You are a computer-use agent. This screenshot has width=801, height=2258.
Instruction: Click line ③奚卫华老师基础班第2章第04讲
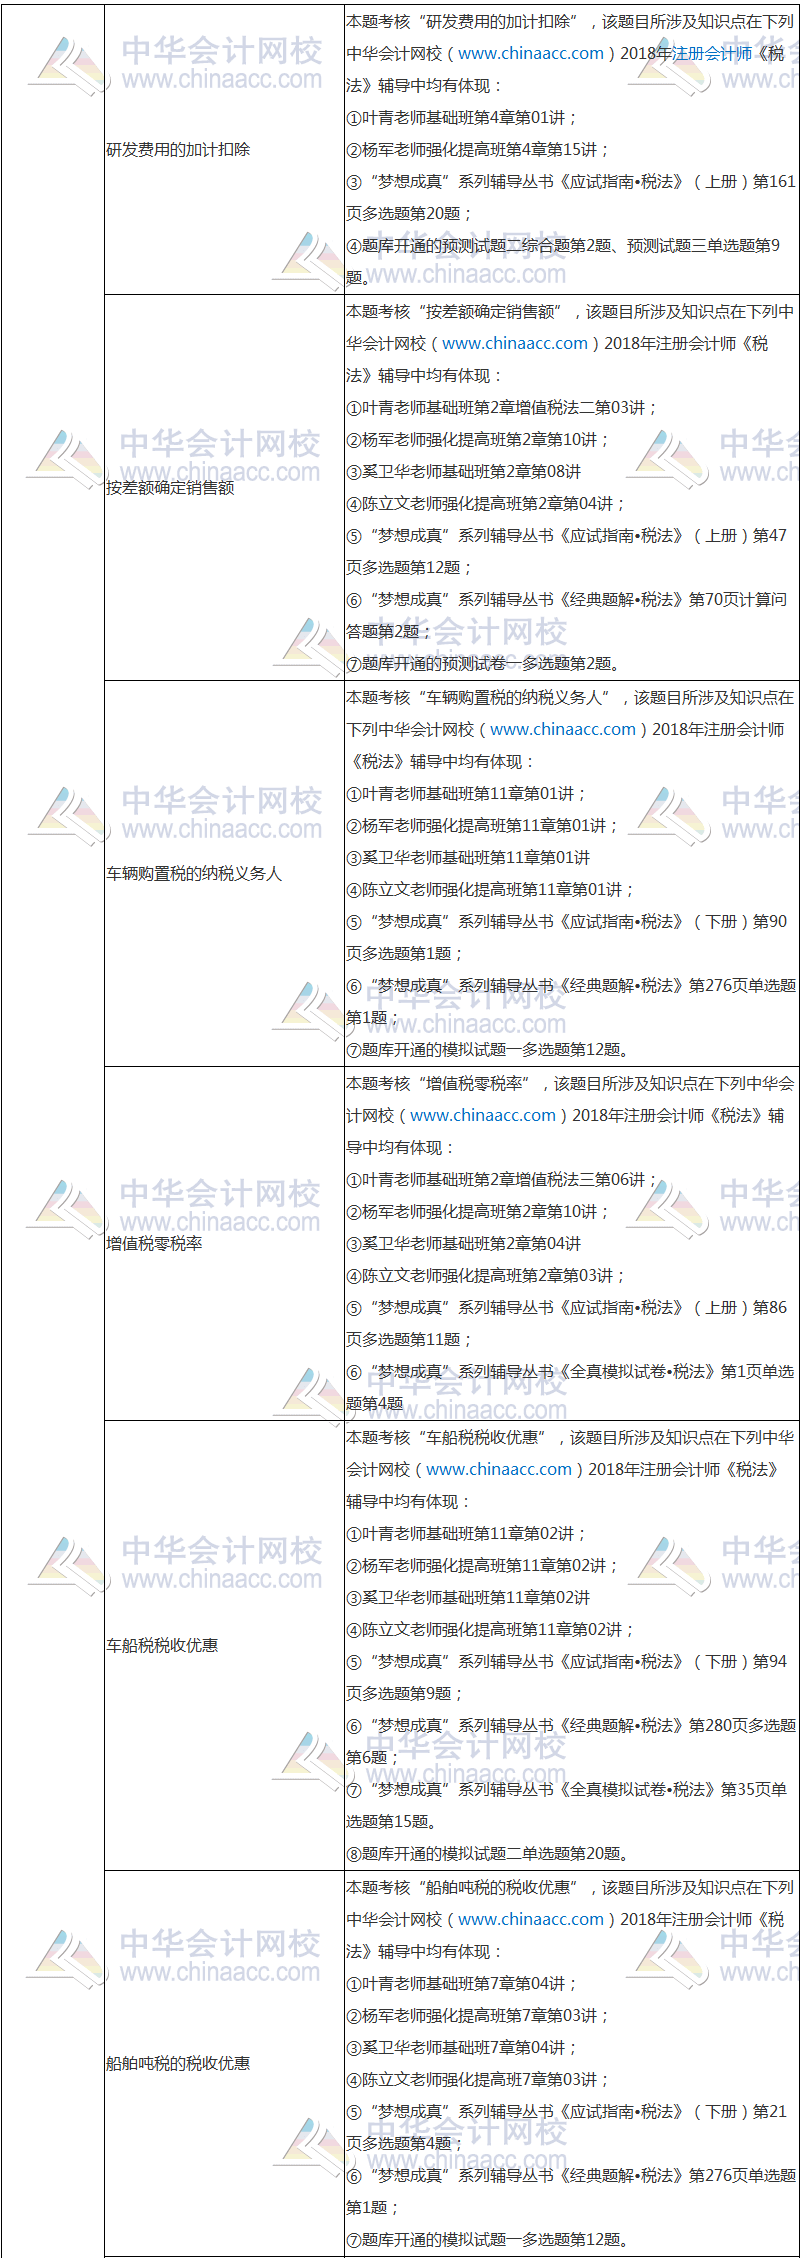click(x=464, y=1244)
